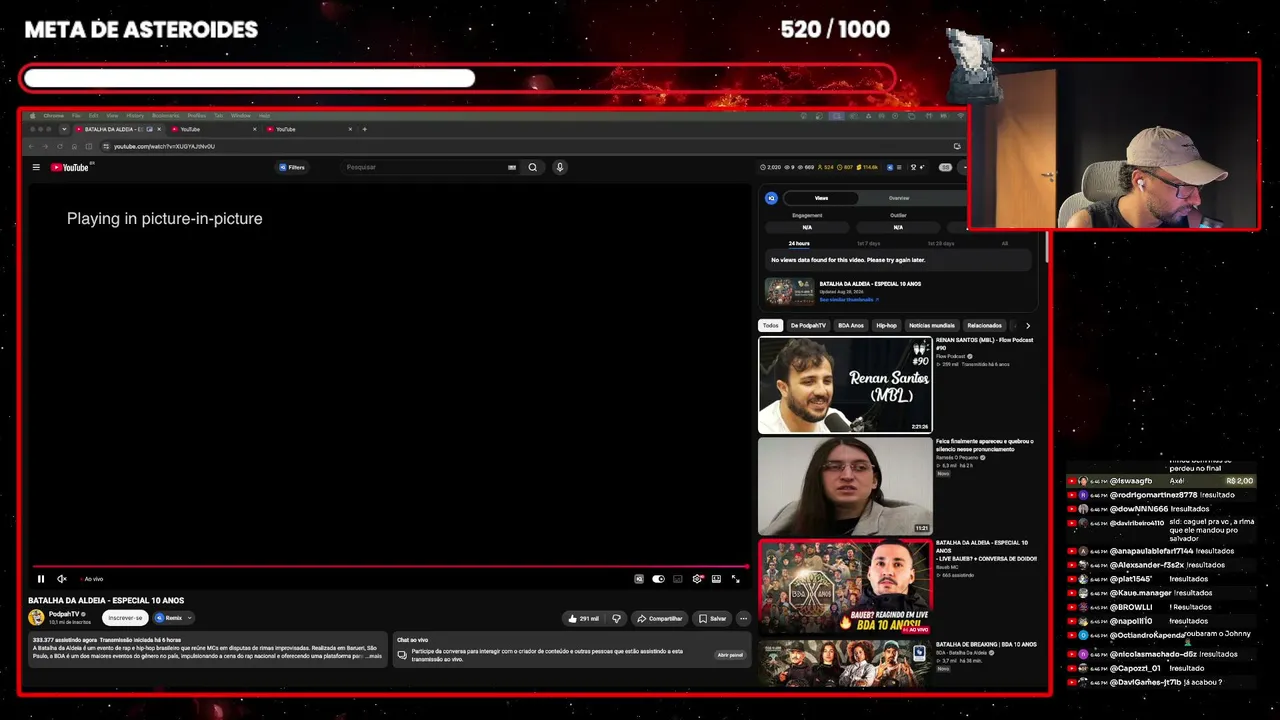This screenshot has height=720, width=1280.
Task: Open a new browser tab with plus
Action: 364,129
